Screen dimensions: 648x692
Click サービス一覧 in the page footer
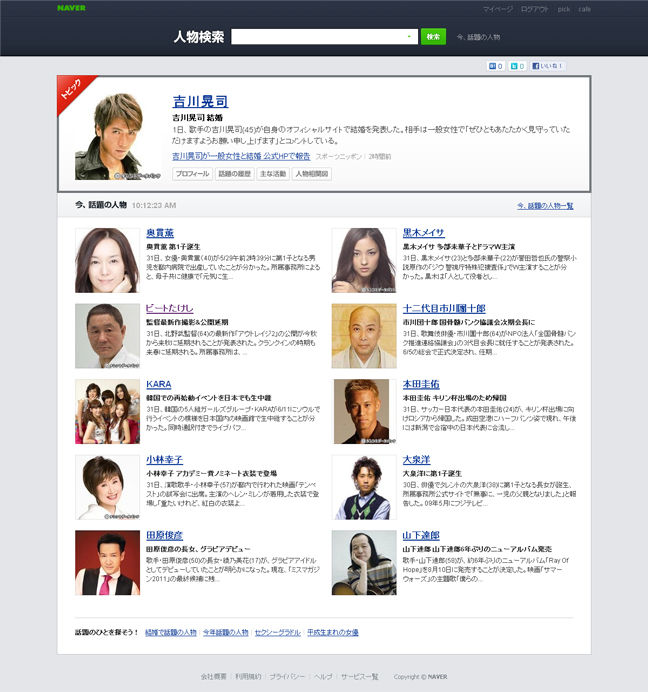tap(359, 677)
